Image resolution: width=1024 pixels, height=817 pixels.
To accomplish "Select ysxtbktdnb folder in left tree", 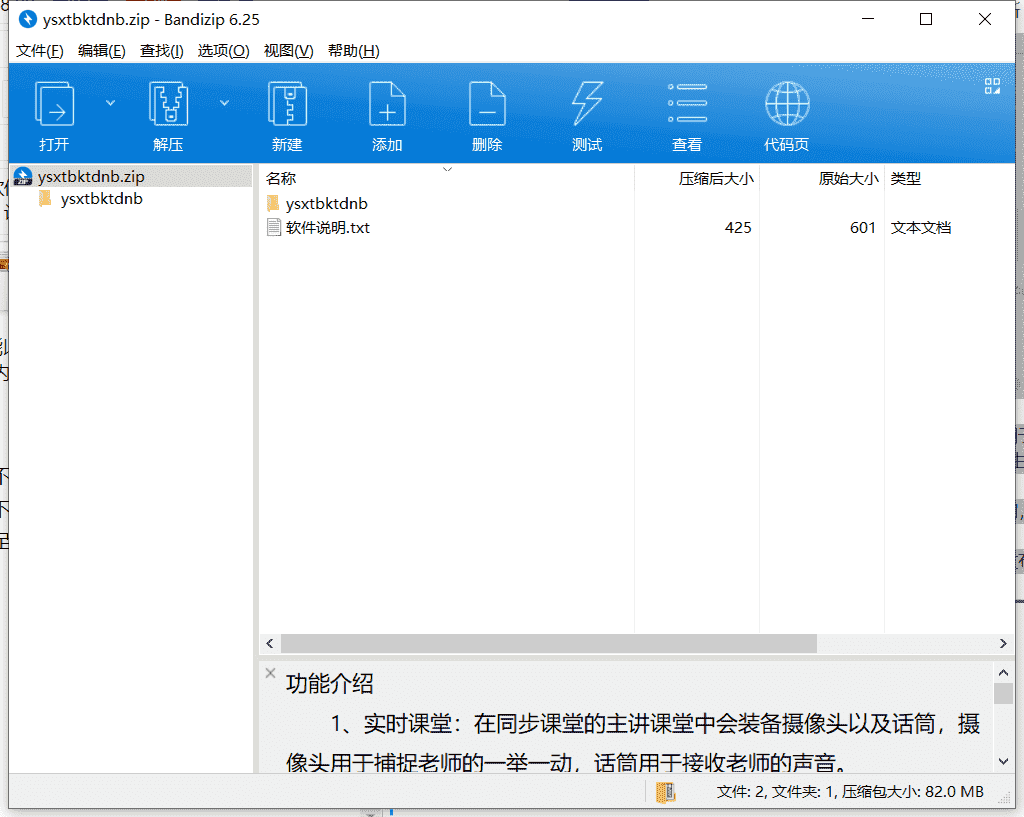I will [101, 199].
